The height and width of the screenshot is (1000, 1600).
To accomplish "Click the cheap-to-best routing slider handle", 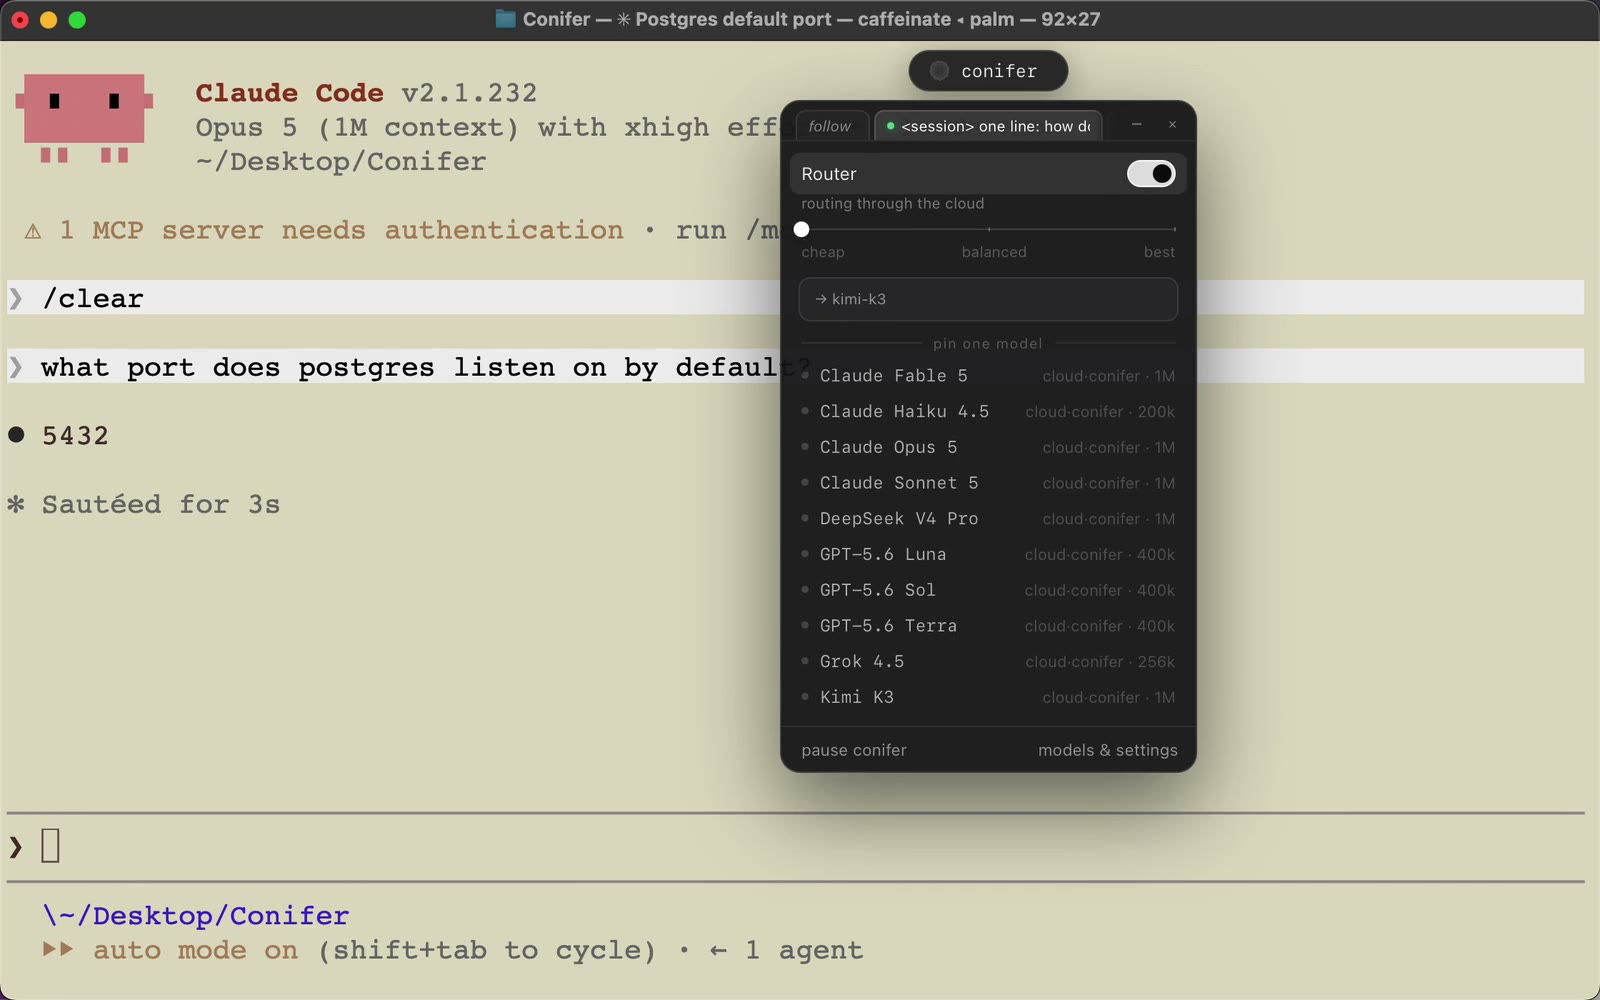I will point(801,229).
